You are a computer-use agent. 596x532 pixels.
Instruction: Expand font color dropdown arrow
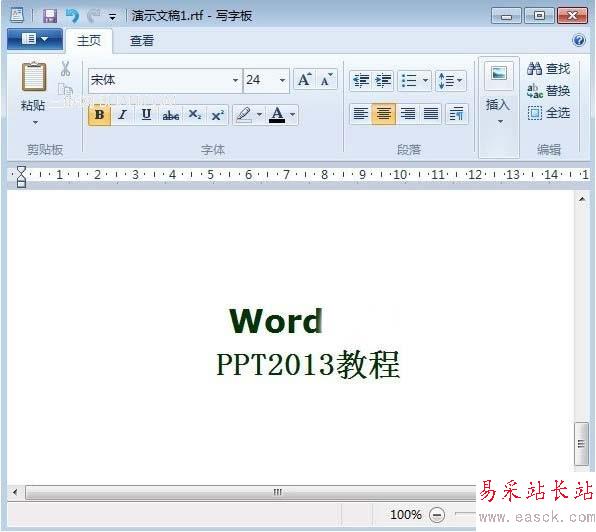click(292, 114)
